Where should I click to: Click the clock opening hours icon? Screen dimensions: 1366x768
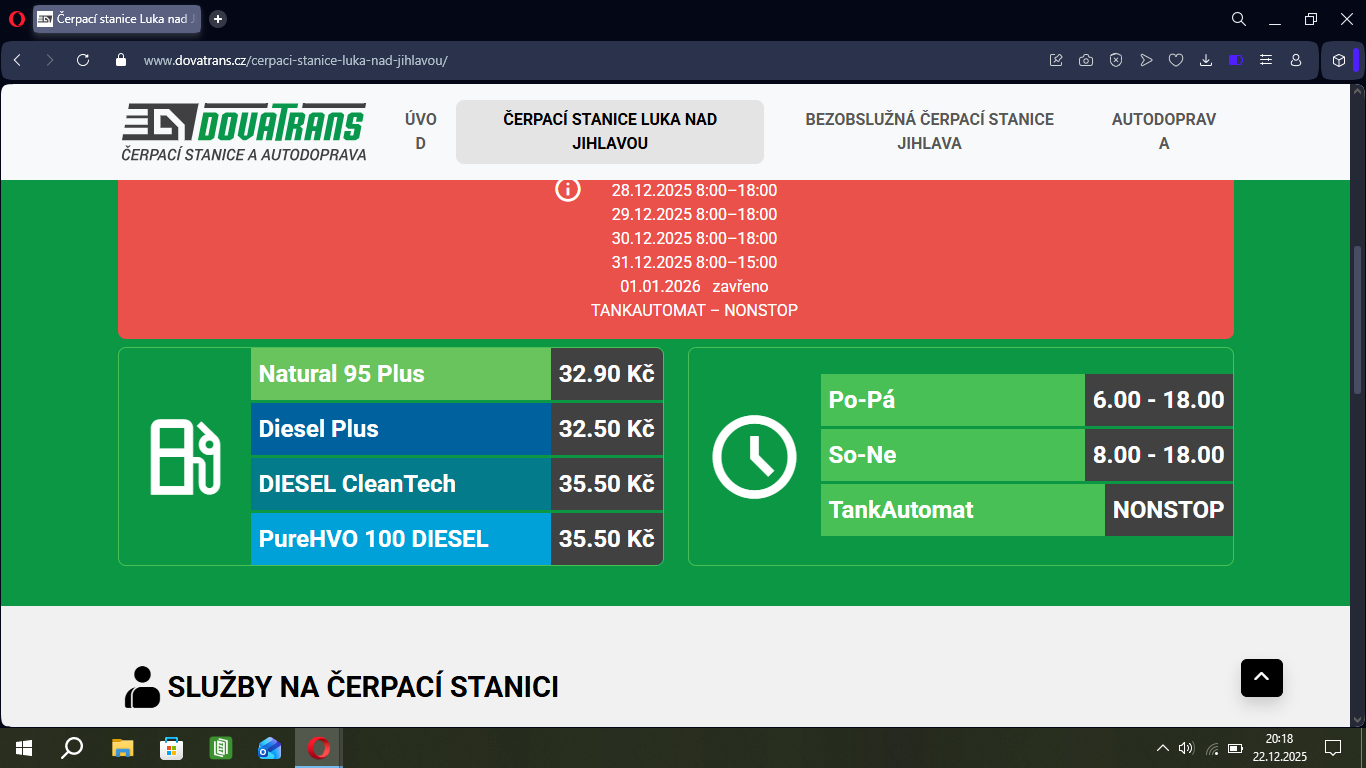[754, 457]
